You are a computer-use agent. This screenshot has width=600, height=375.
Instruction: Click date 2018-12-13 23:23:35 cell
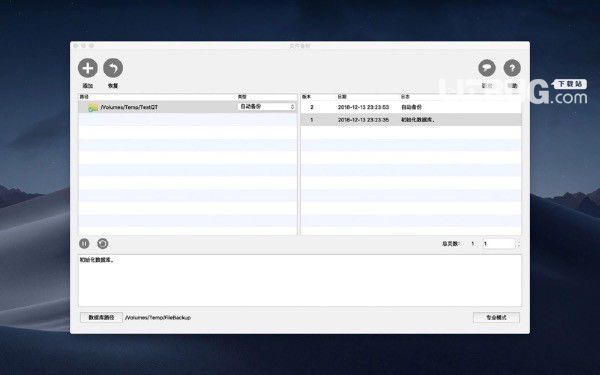[363, 120]
